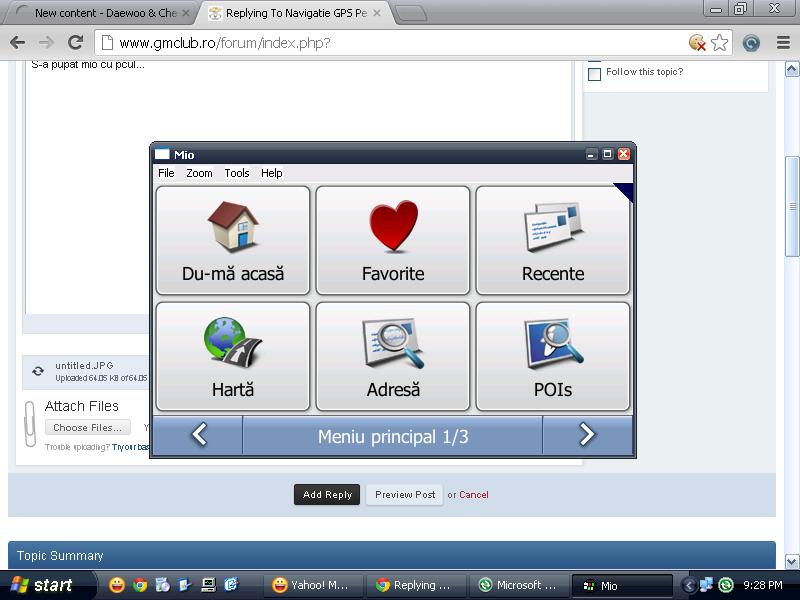
Task: Open the Chrome hamburger menu
Action: (x=783, y=42)
